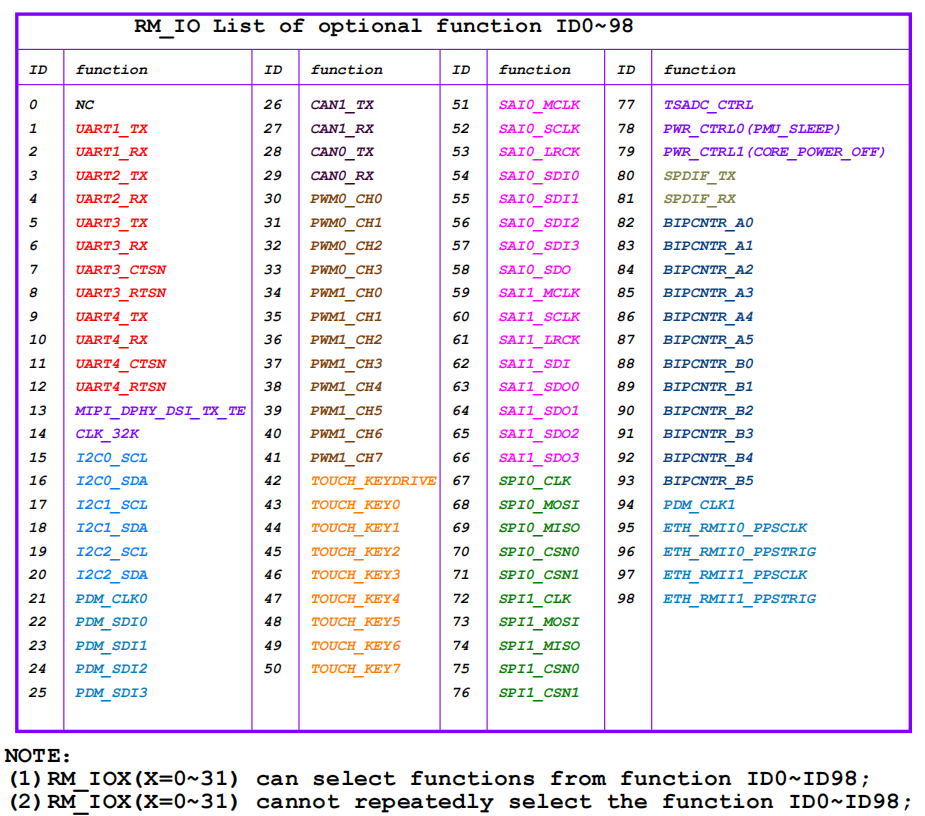Select the CLK_32K function
This screenshot has width=925, height=816.
pyautogui.click(x=107, y=434)
